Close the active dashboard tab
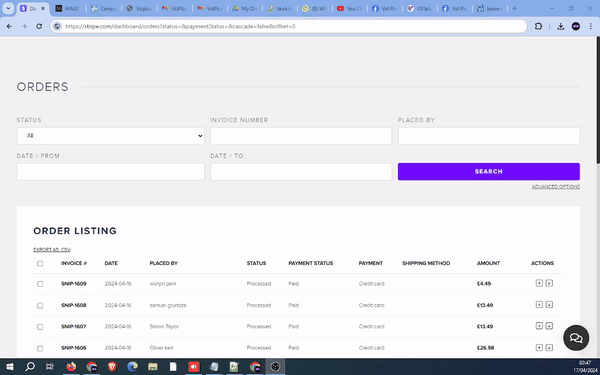Screen dimensions: 600x375 pos(43,8)
